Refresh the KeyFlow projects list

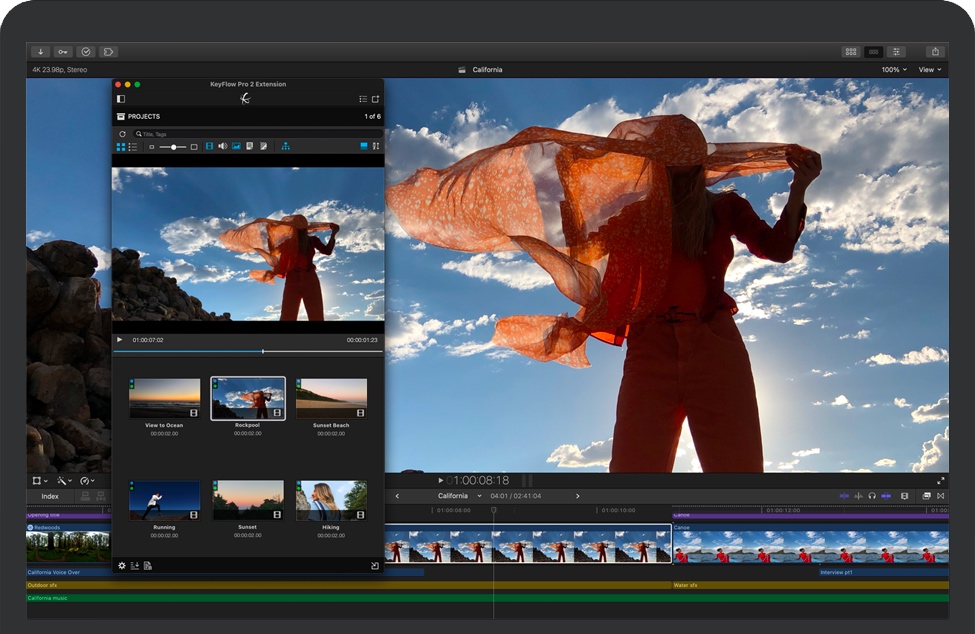tap(123, 133)
